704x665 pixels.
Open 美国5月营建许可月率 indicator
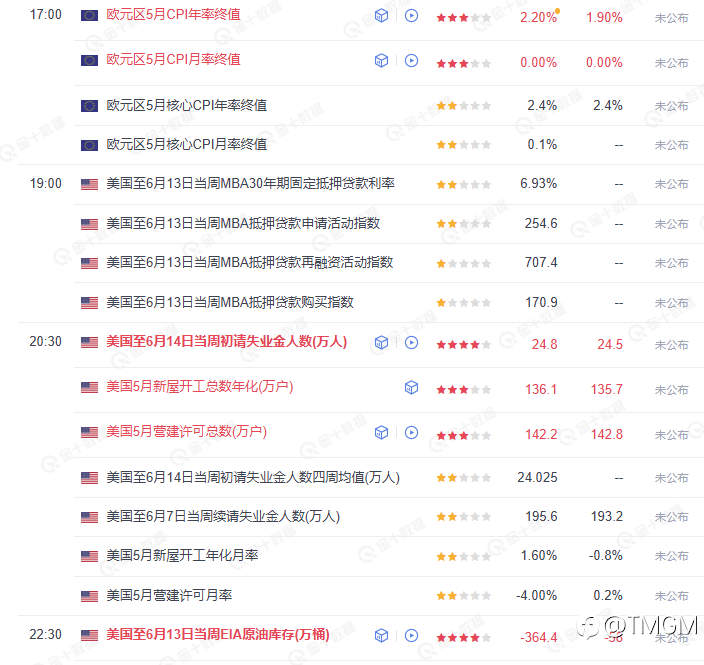click(169, 595)
